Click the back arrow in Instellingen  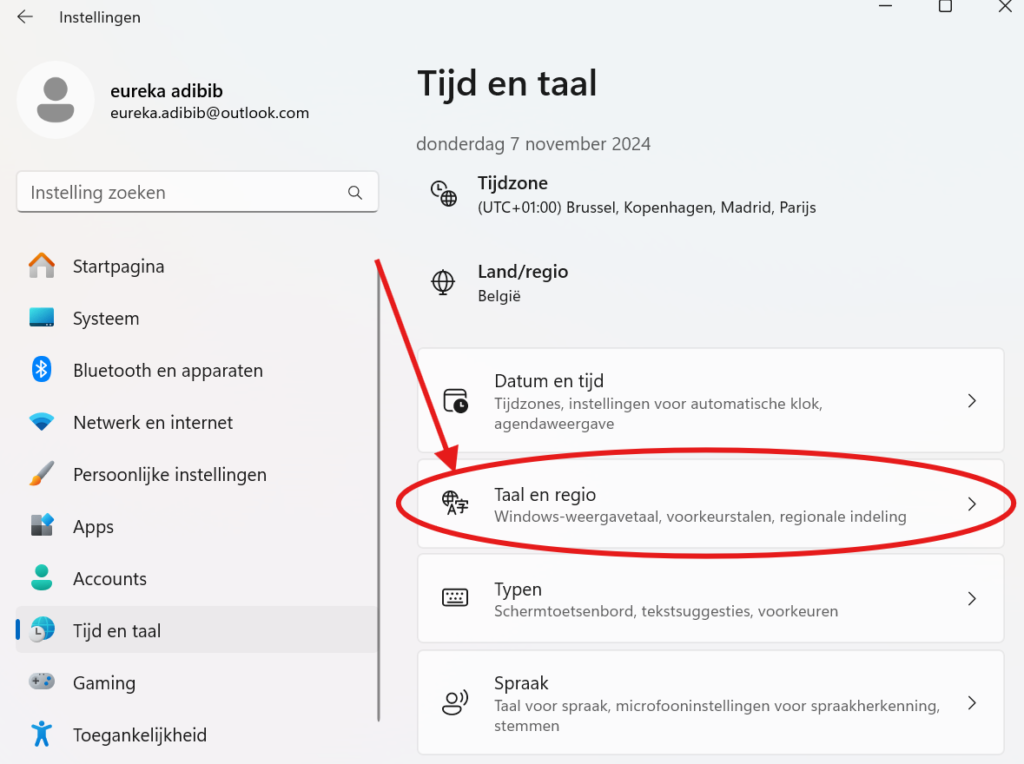[x=25, y=17]
